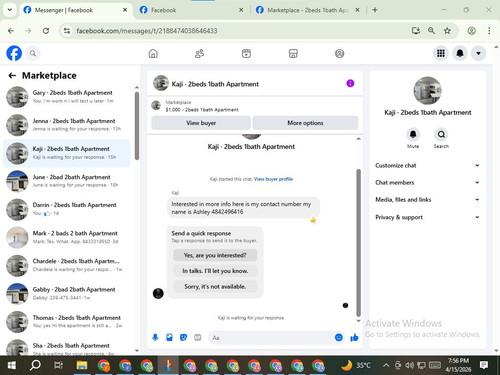The width and height of the screenshot is (500, 375).
Task: Open the sticker picker icon
Action: click(x=183, y=338)
